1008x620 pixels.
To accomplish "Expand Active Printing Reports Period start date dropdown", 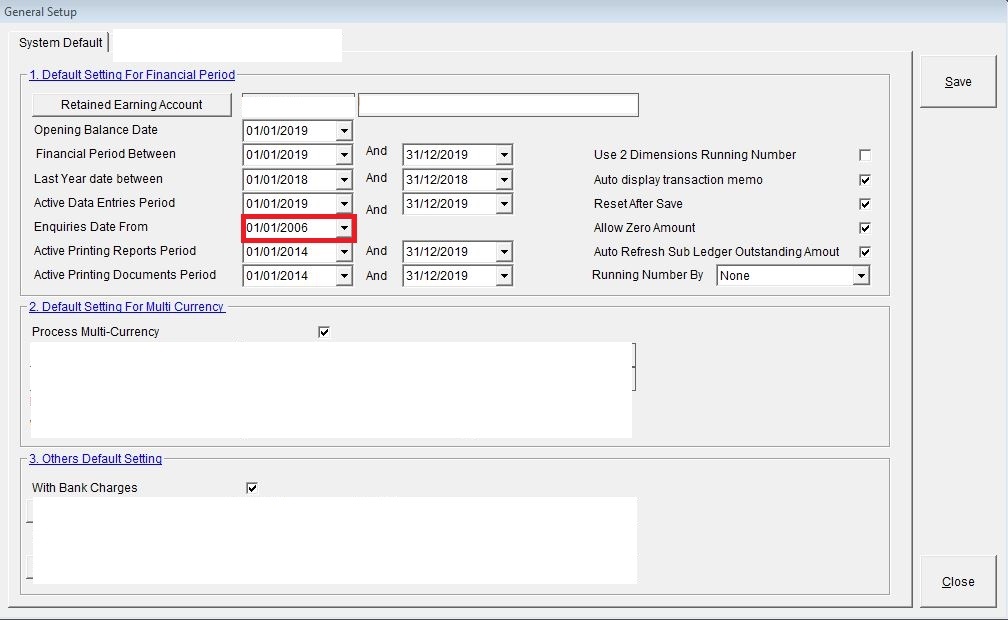I will (x=344, y=252).
